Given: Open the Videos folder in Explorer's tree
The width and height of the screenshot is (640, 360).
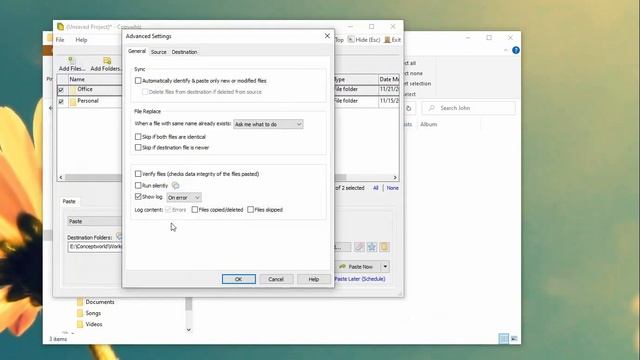Looking at the screenshot, I should (x=94, y=324).
